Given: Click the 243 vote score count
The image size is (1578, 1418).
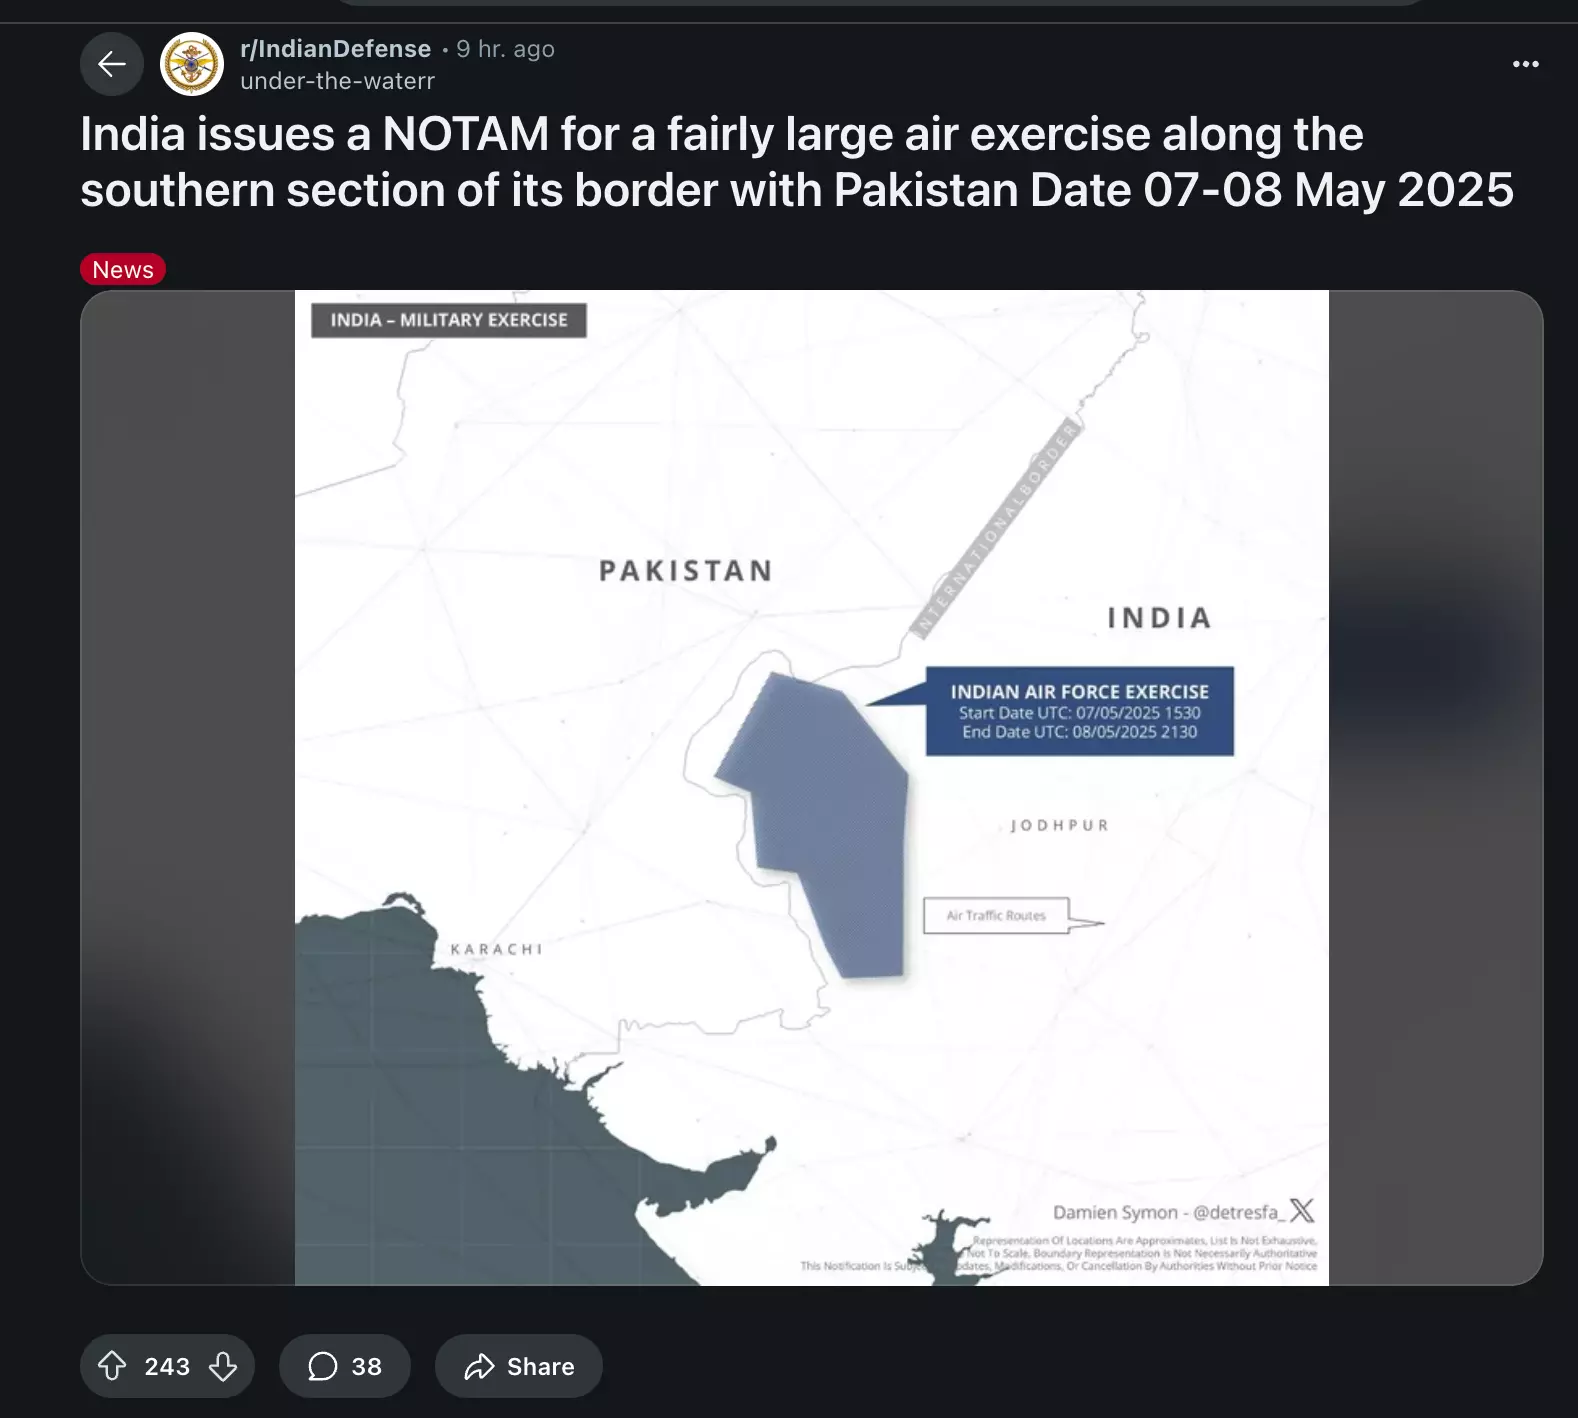Looking at the screenshot, I should [167, 1366].
